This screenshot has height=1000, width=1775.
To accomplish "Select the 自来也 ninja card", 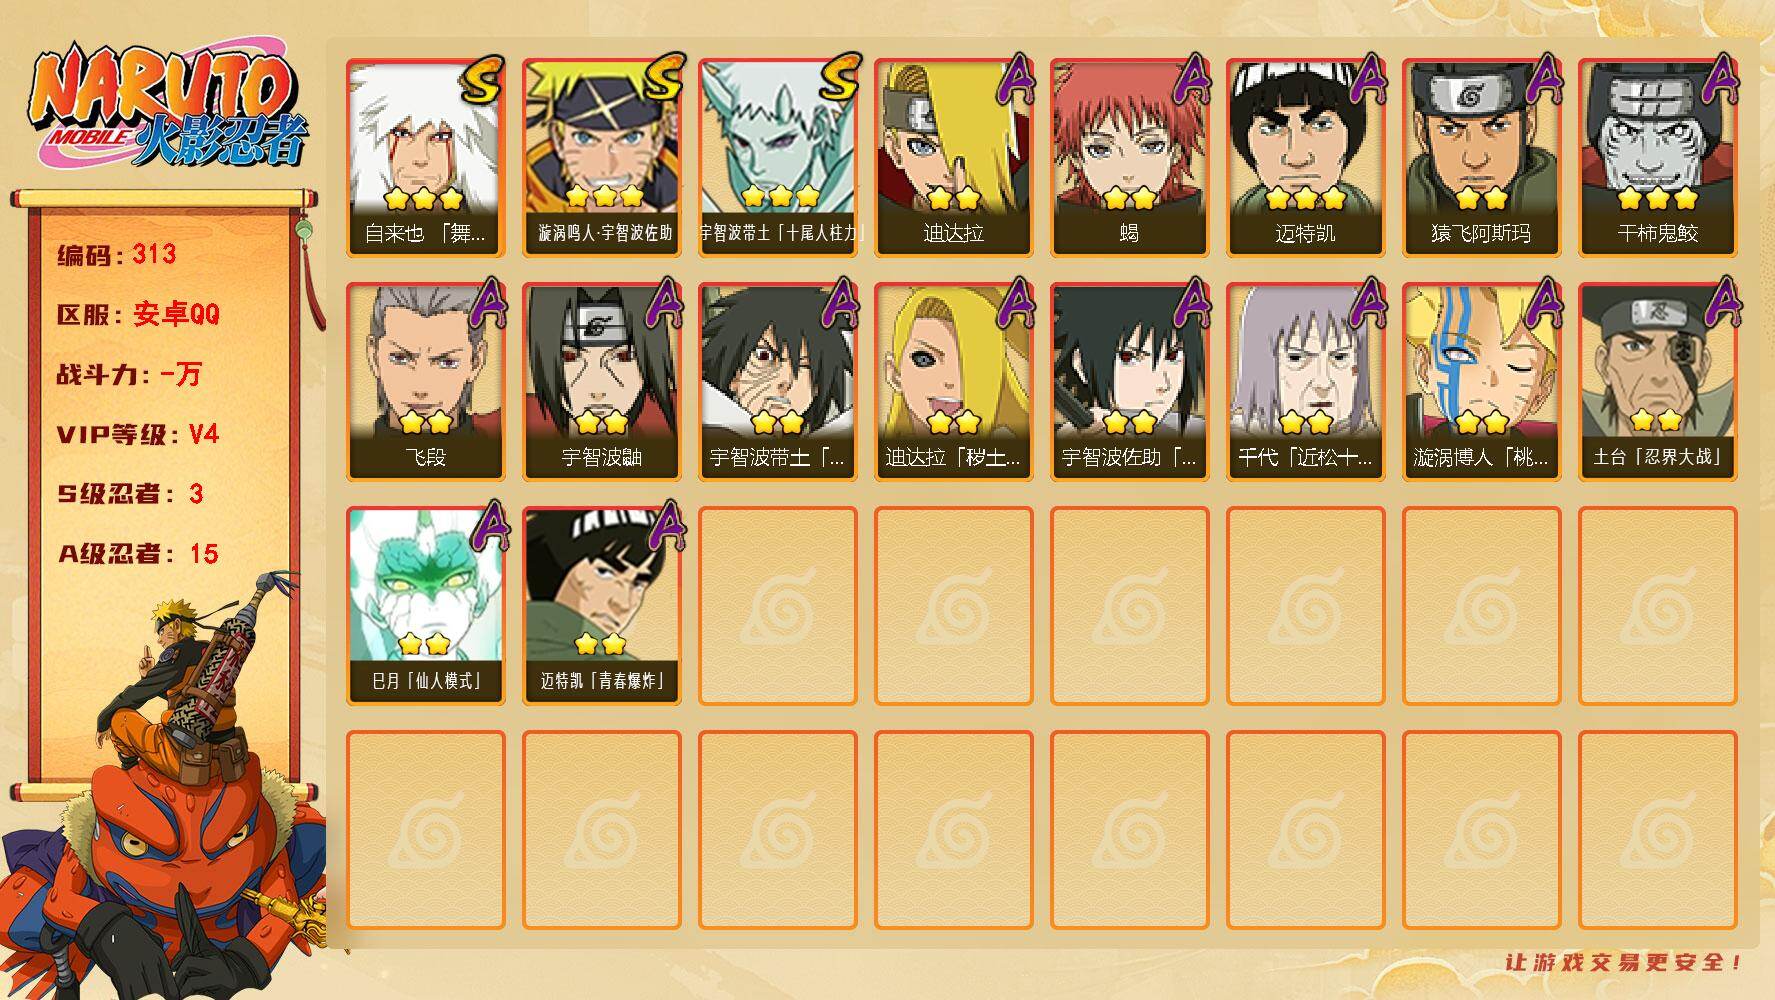I will (x=426, y=158).
